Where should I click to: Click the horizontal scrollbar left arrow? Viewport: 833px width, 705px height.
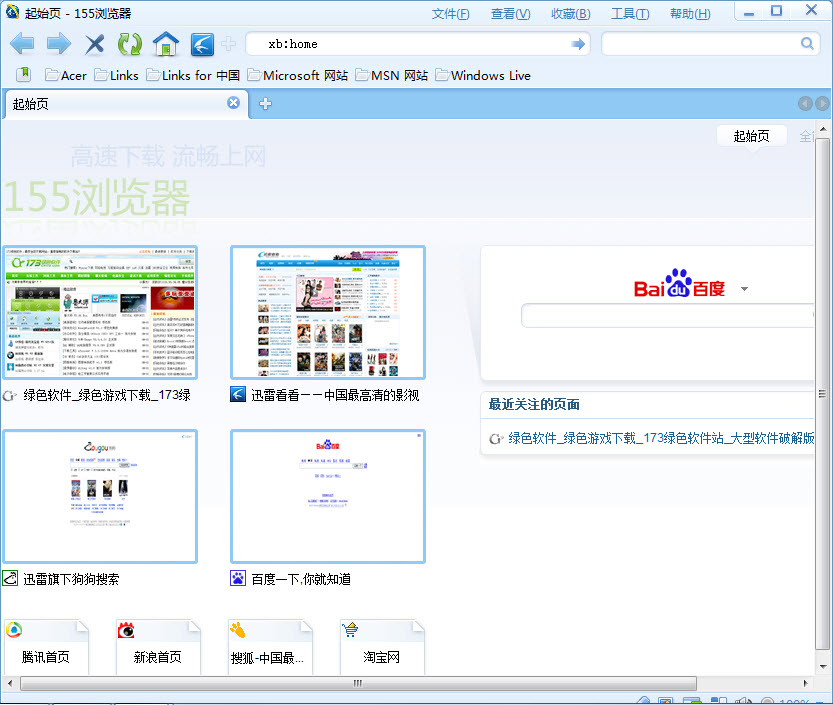(x=10, y=683)
